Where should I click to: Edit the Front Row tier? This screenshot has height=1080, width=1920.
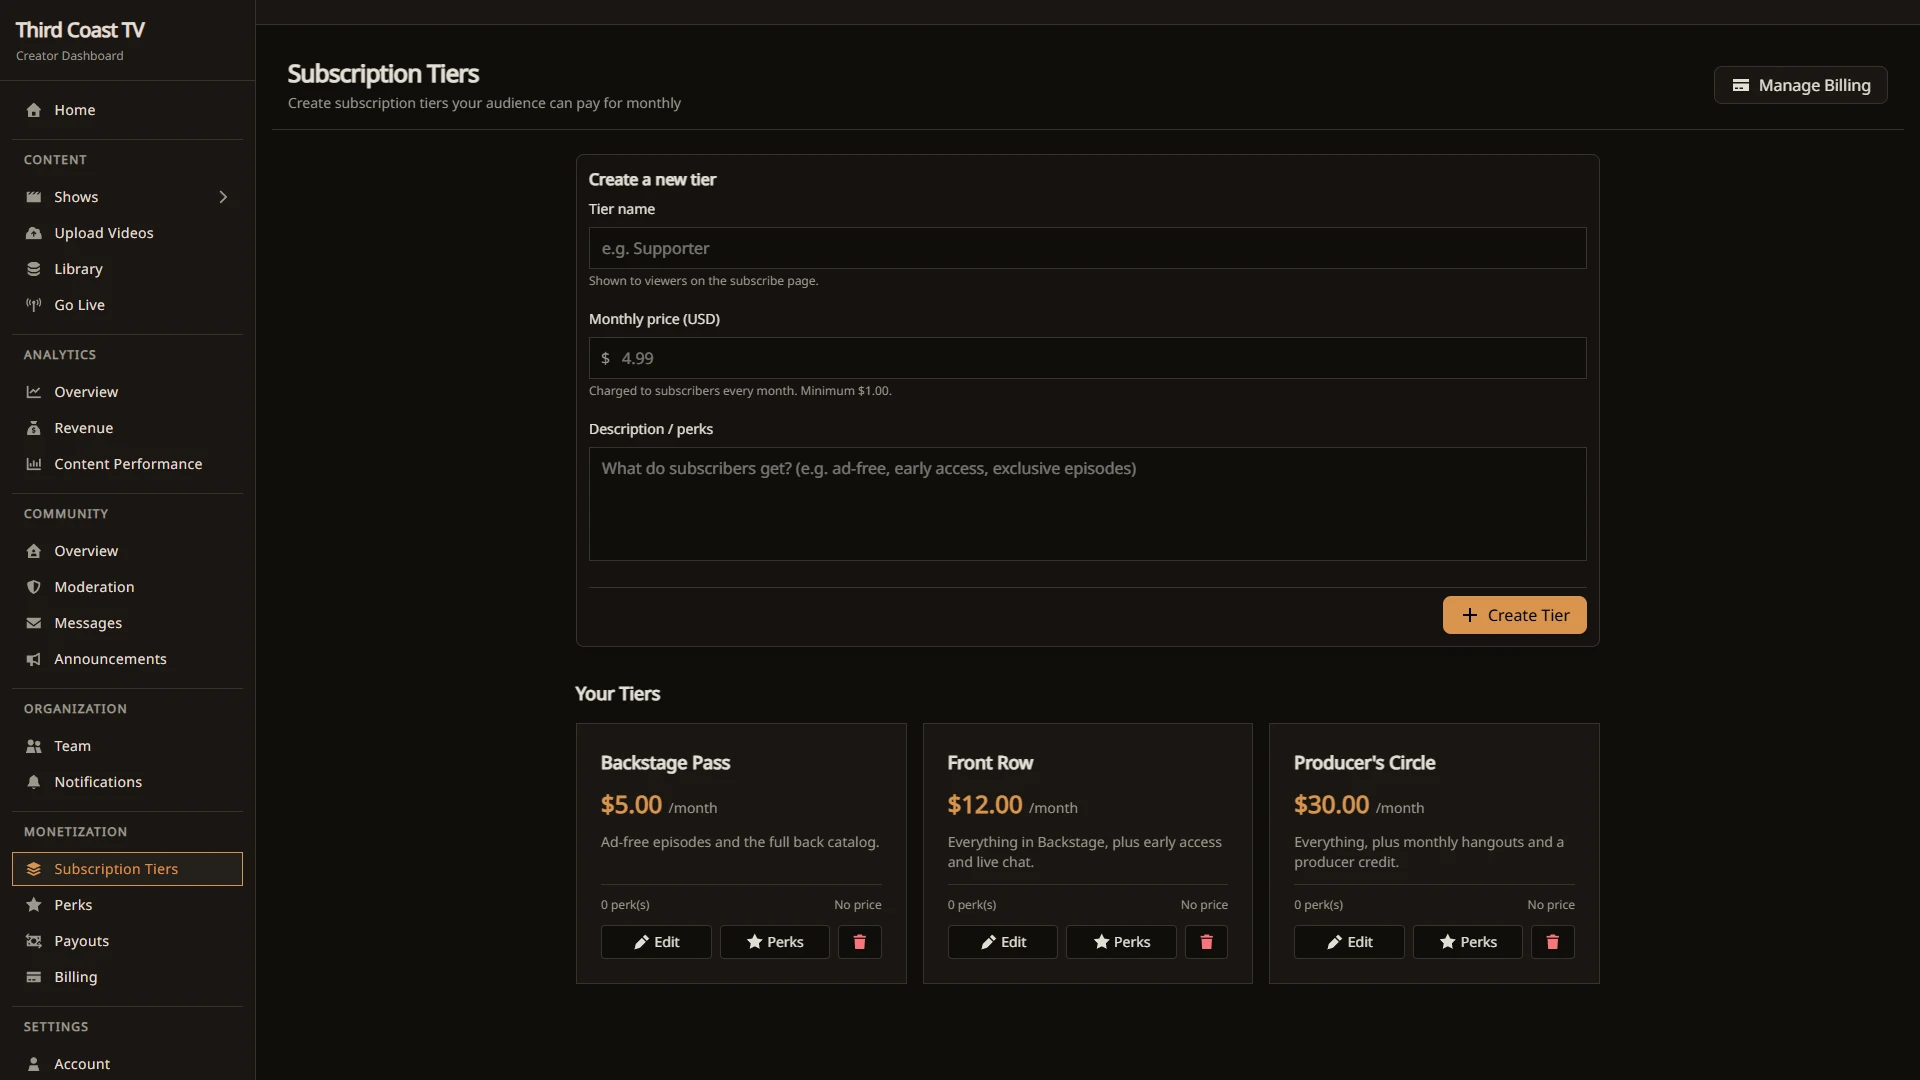pyautogui.click(x=1002, y=942)
